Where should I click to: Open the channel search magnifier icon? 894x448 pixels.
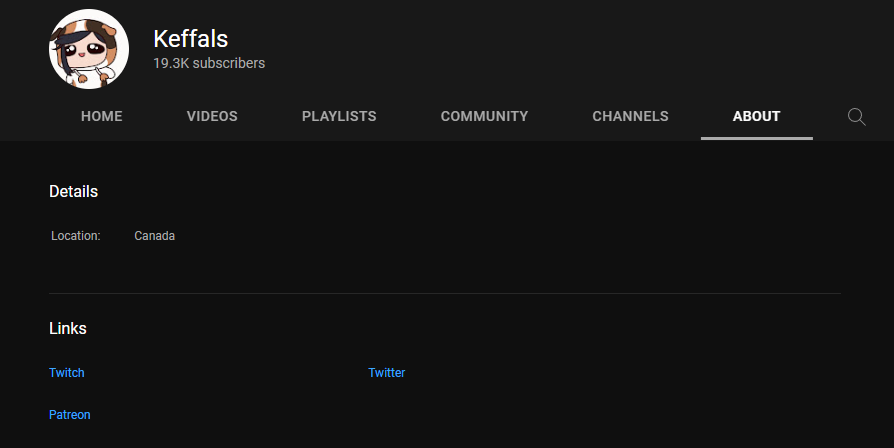856,117
